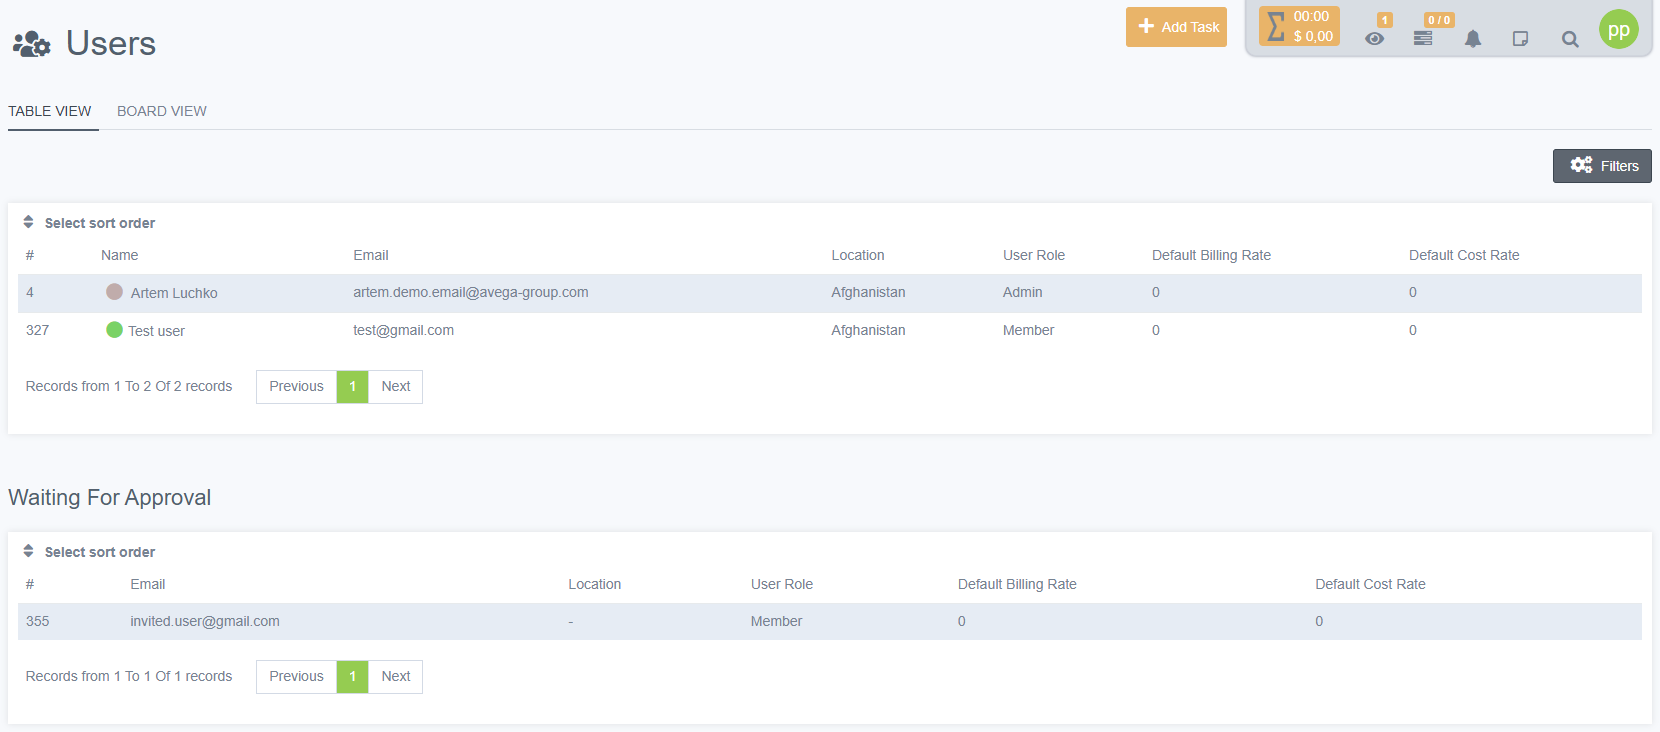Click Next in users table pagination
Screen dimensions: 1660x732
(x=395, y=387)
